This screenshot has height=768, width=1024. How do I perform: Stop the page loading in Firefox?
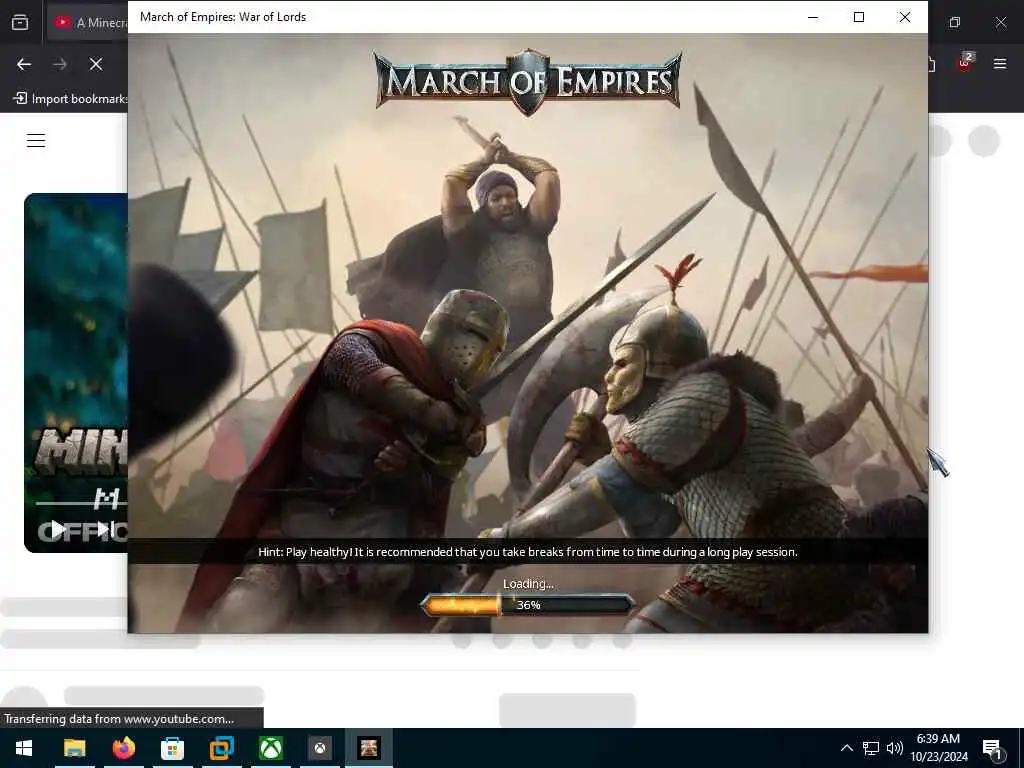(96, 64)
